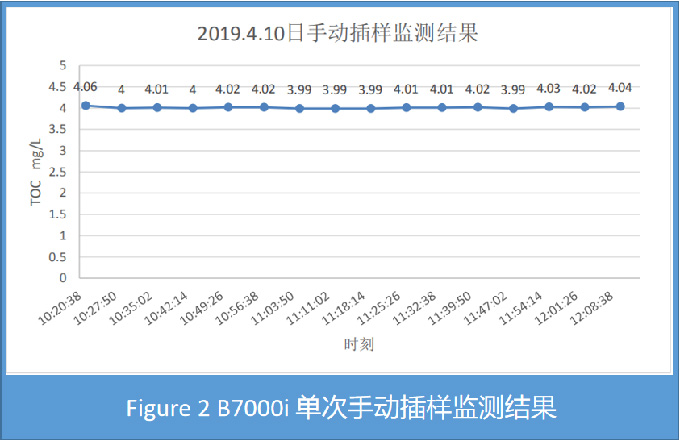Click the last data point marker under 4.04
This screenshot has width=680, height=440.
click(621, 106)
